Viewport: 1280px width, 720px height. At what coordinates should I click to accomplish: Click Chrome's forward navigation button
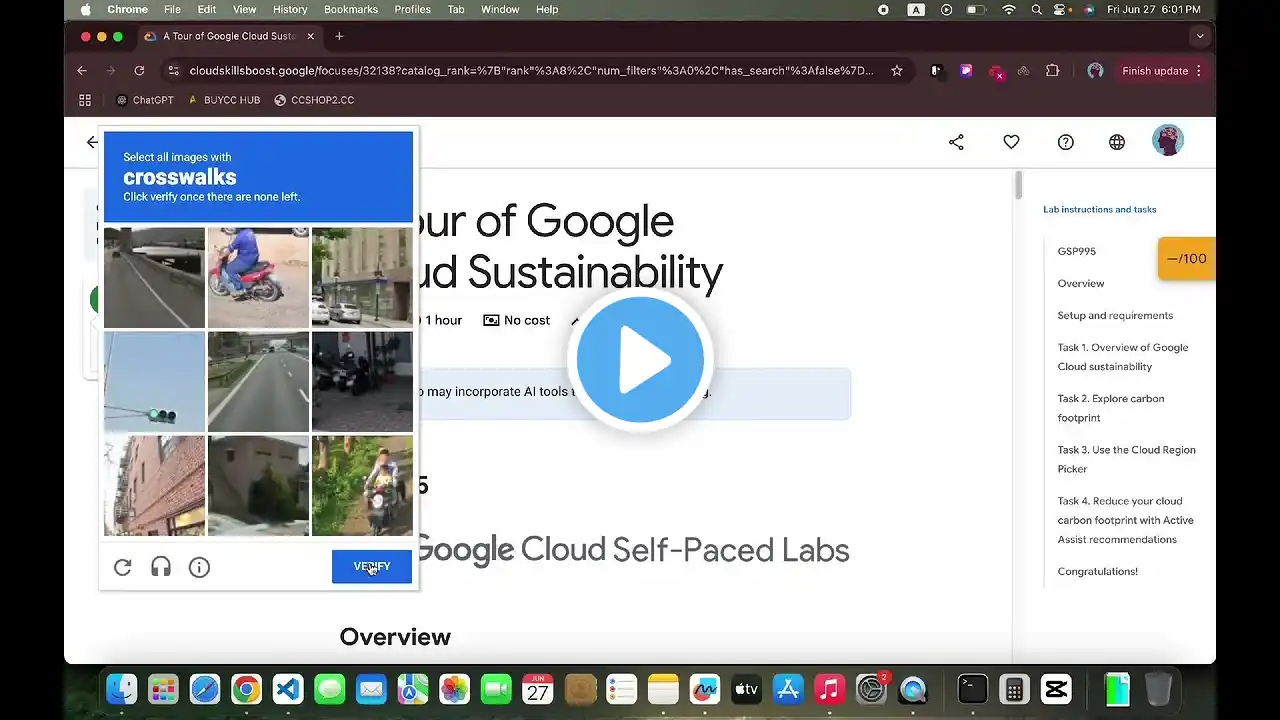[x=110, y=71]
